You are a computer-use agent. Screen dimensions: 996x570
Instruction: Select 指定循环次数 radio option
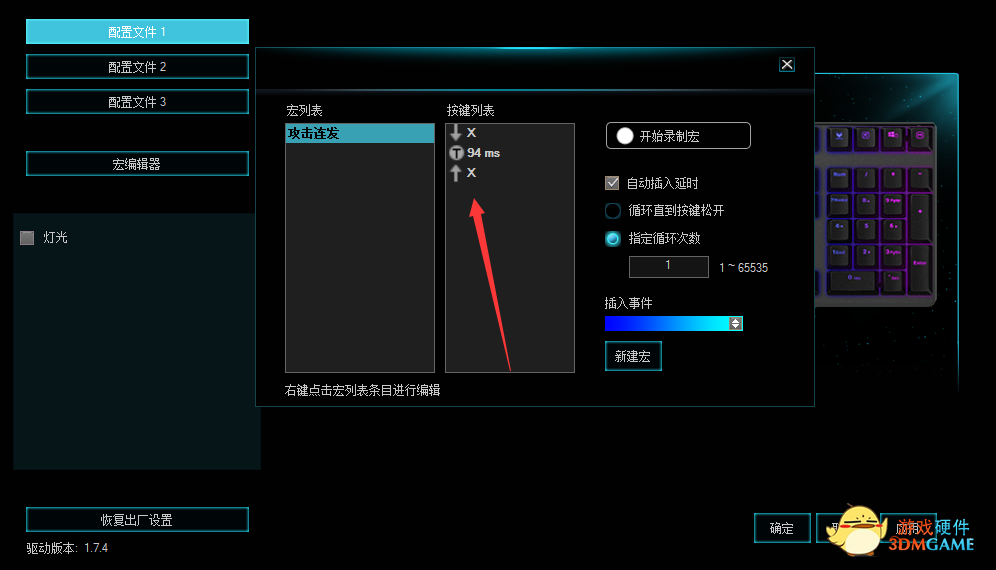coord(613,238)
